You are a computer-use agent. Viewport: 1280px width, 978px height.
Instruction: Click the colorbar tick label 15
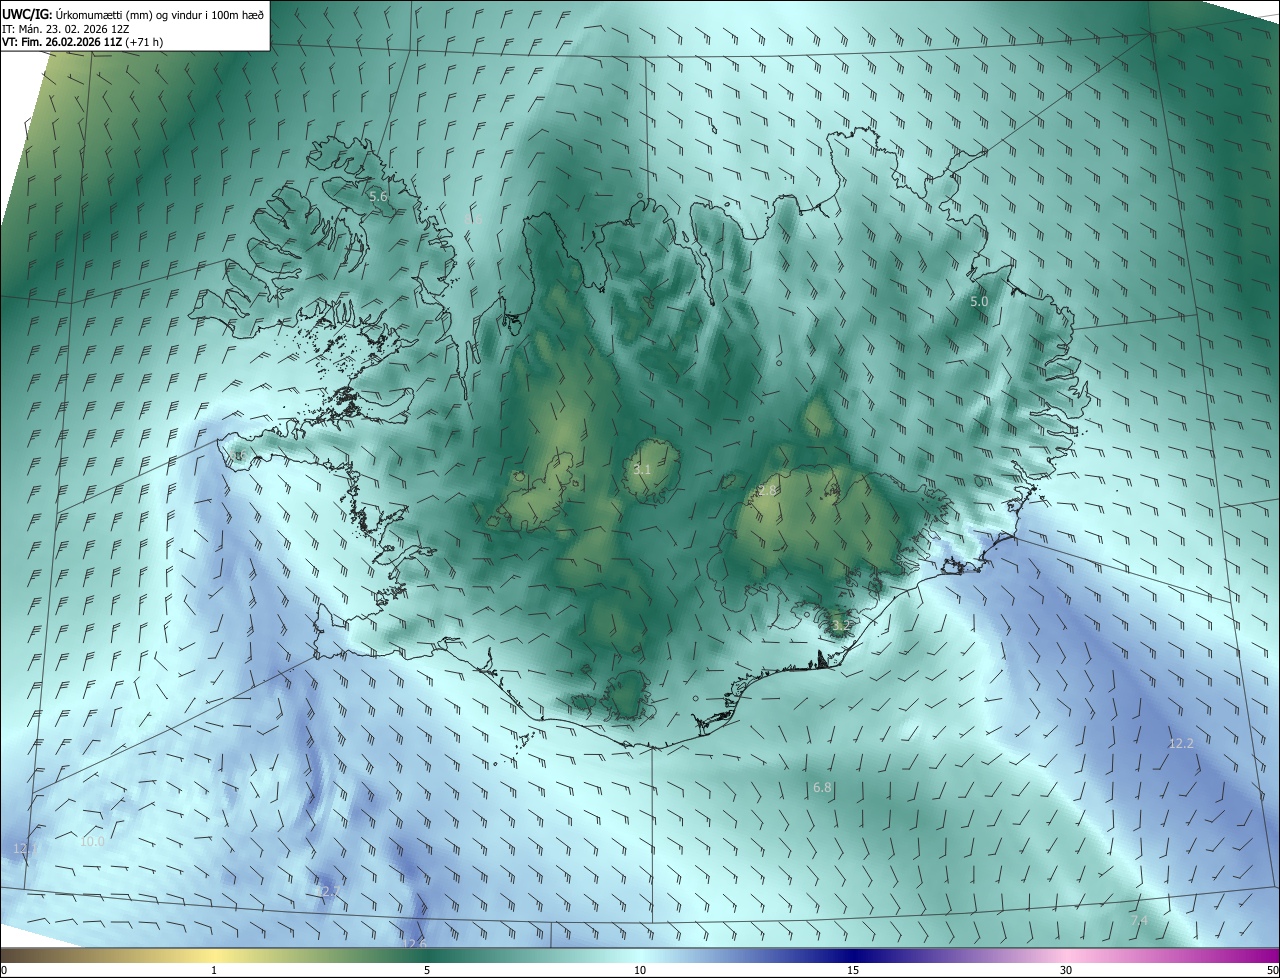(x=853, y=970)
